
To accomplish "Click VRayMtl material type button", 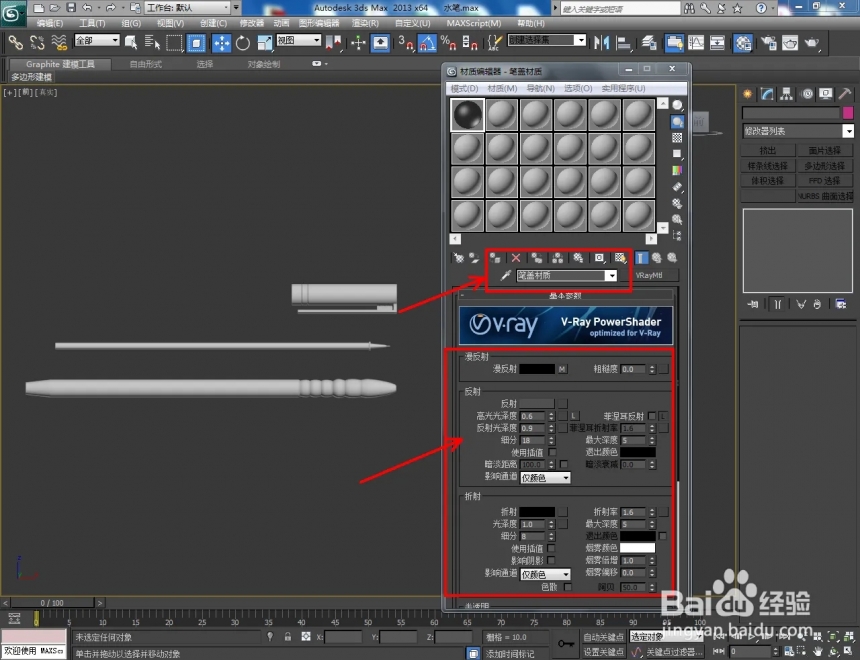I will tap(649, 275).
